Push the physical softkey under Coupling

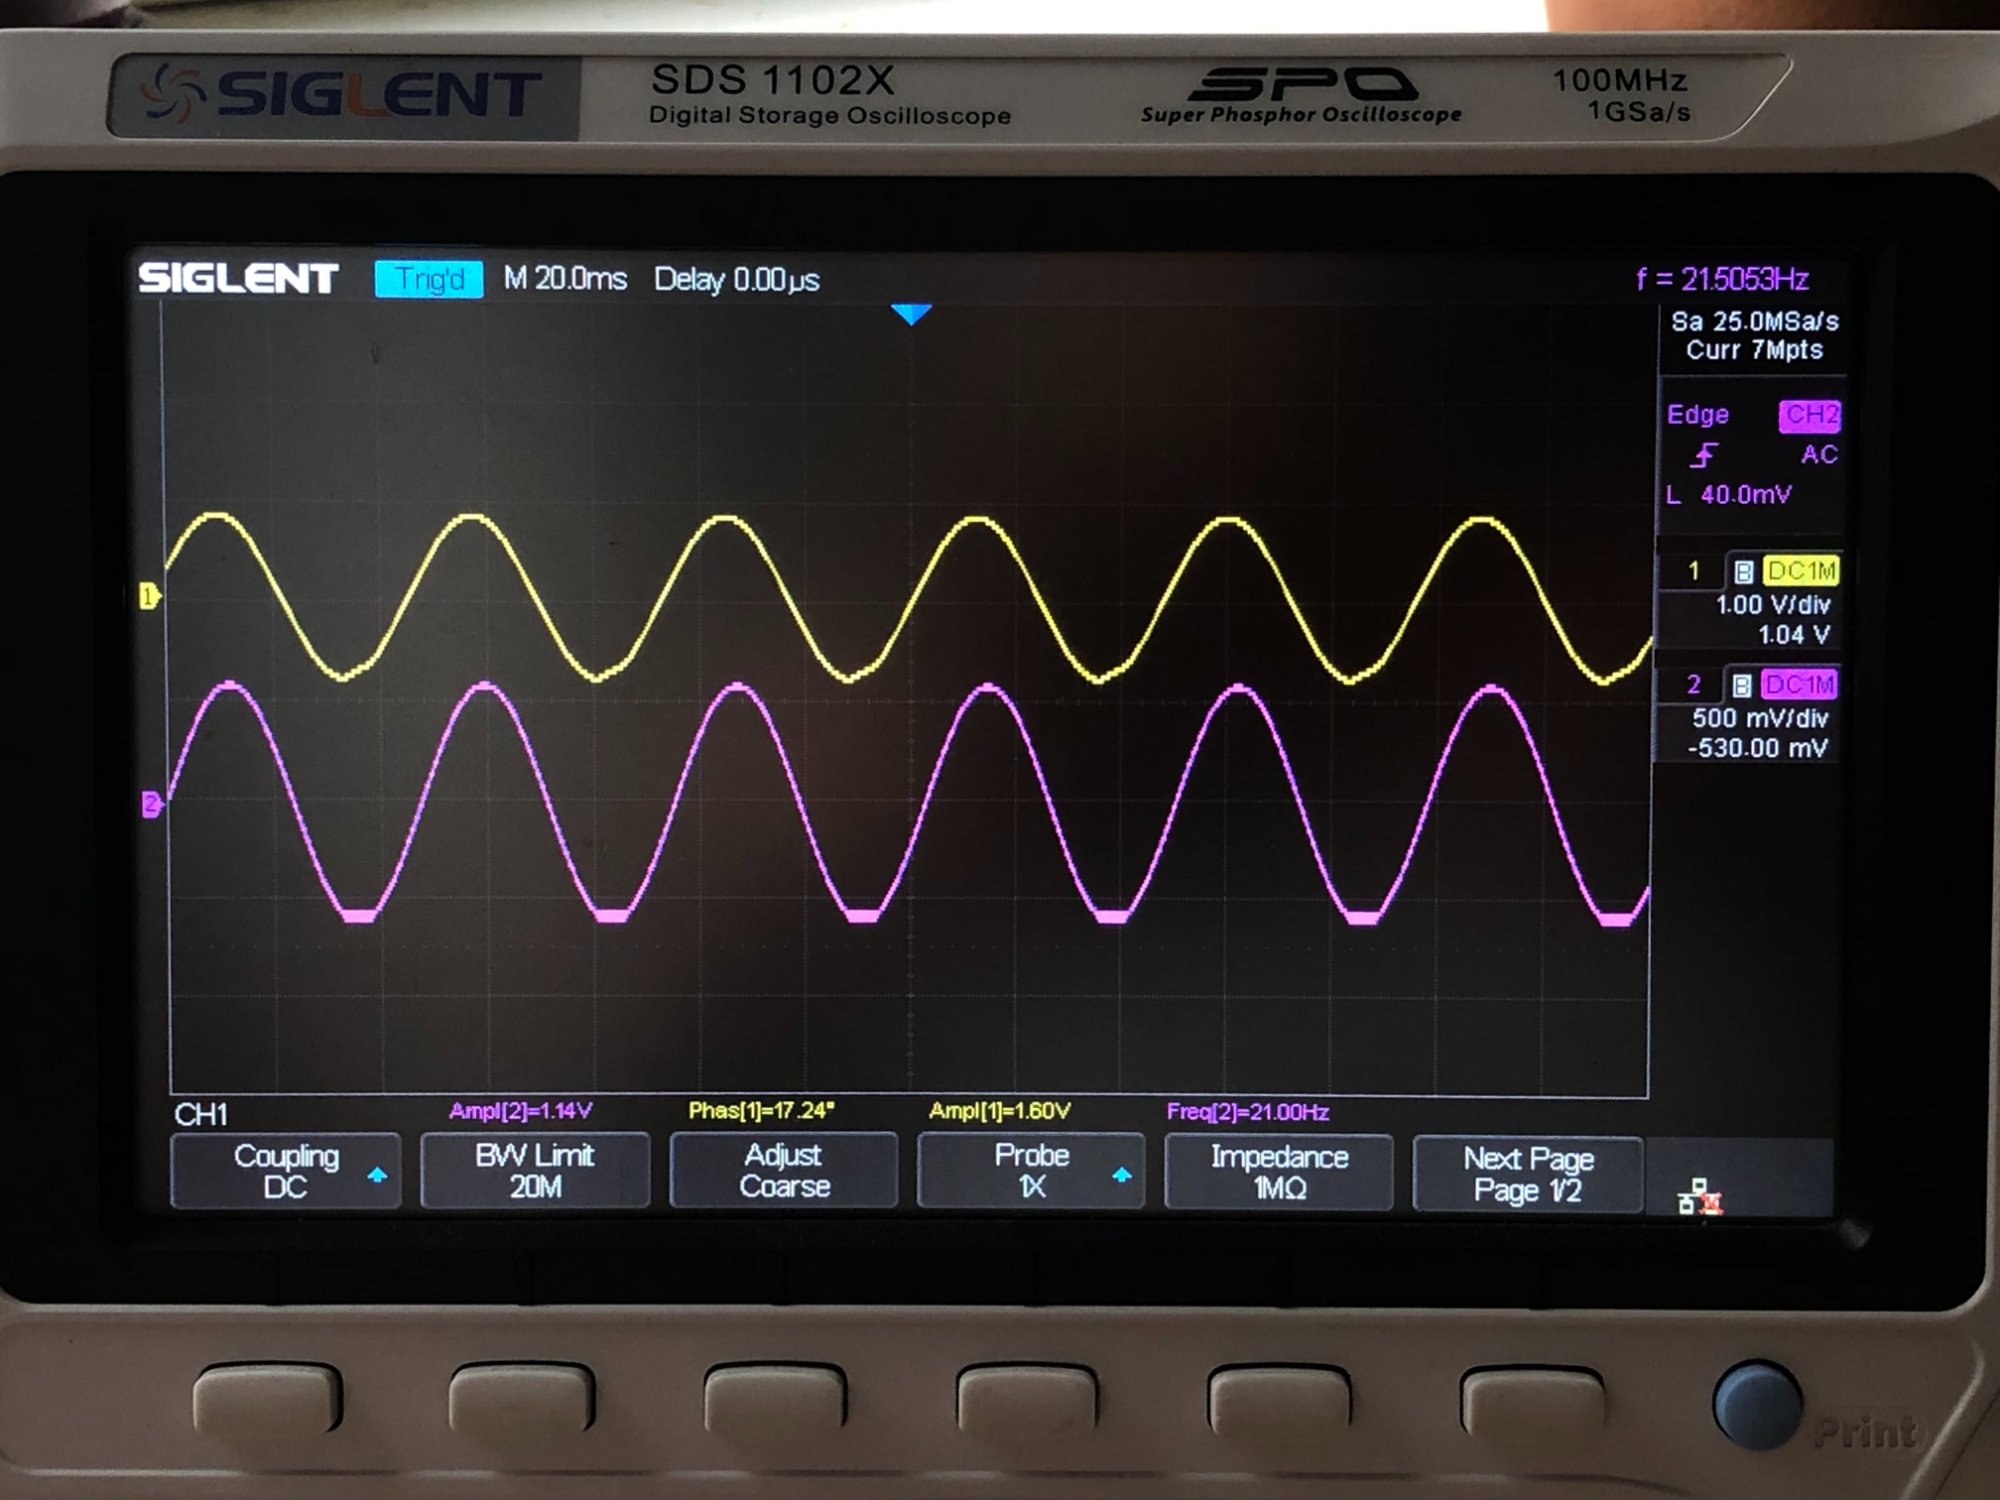(x=267, y=1400)
